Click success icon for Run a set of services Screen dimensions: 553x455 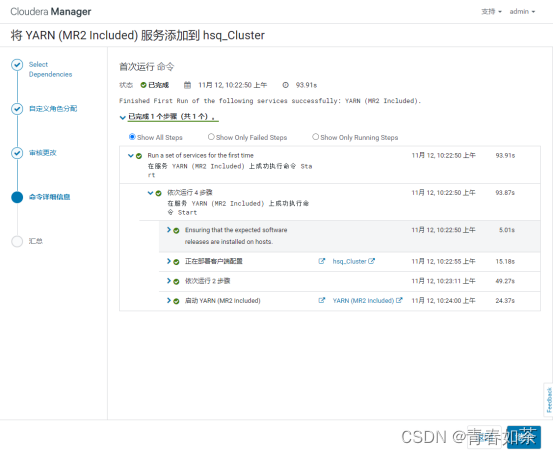point(139,156)
